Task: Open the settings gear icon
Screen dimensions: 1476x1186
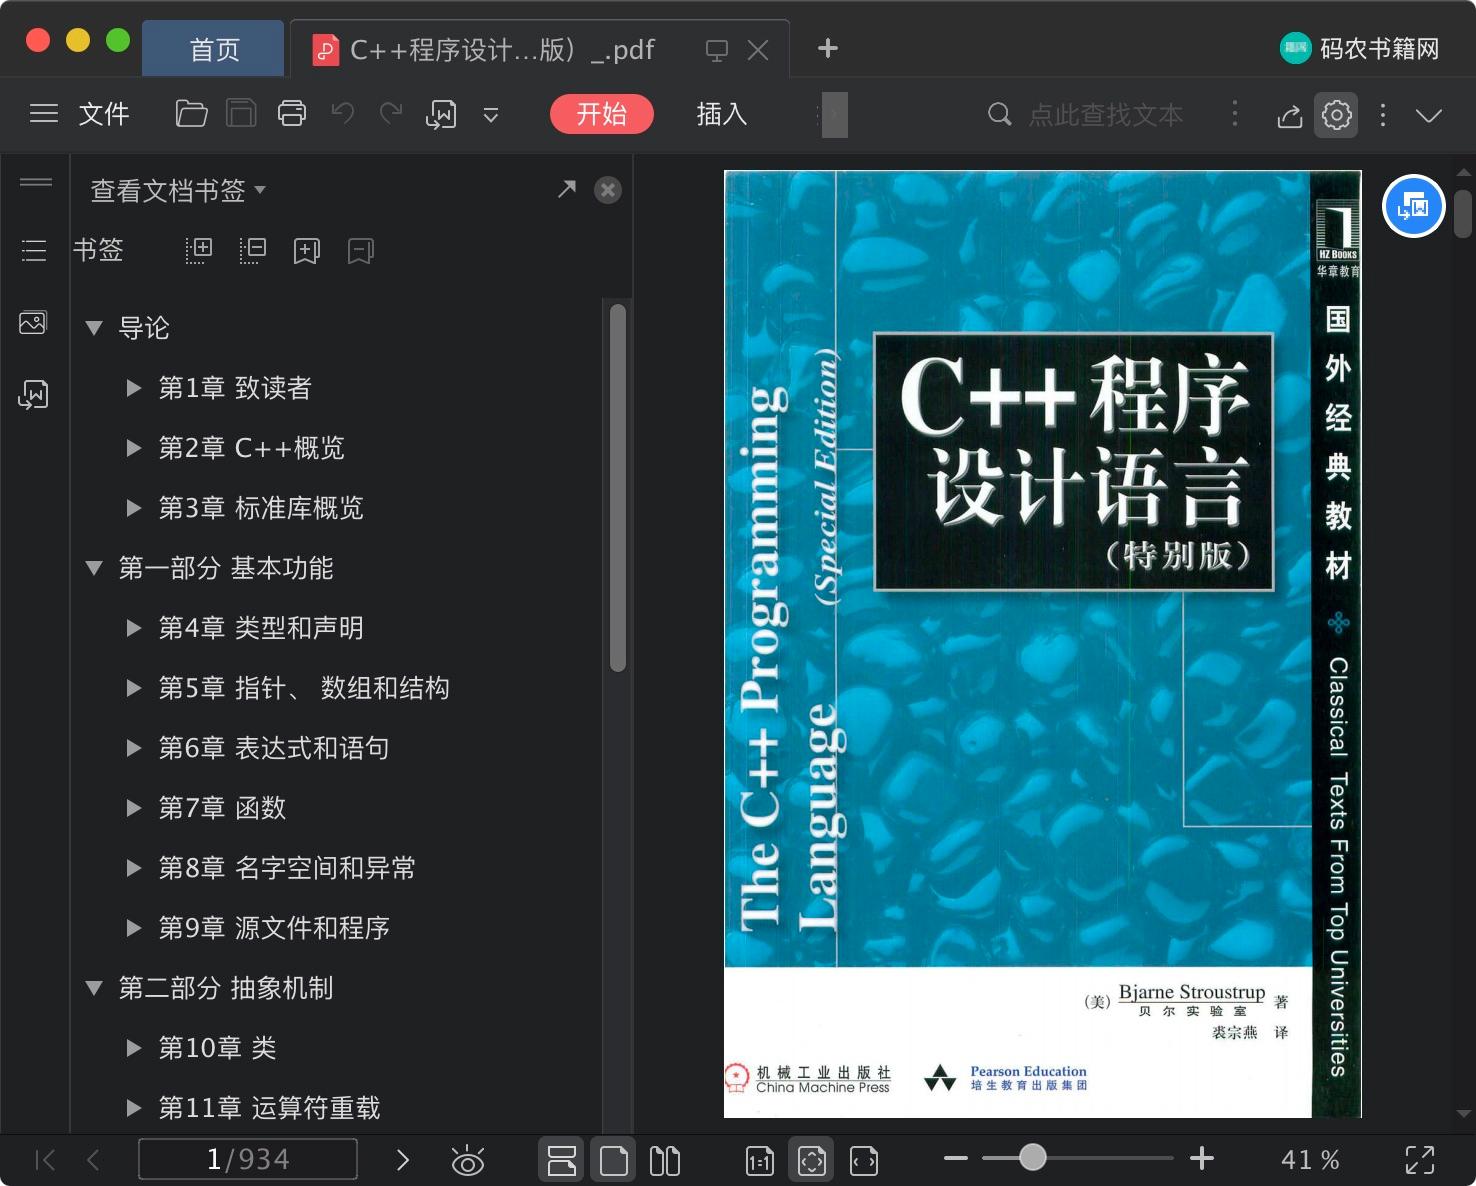Action: point(1337,115)
